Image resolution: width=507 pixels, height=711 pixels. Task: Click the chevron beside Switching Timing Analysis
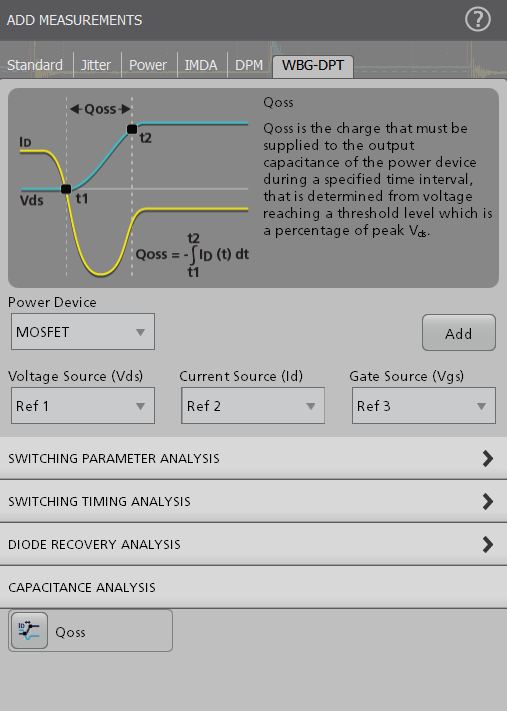[x=488, y=502]
